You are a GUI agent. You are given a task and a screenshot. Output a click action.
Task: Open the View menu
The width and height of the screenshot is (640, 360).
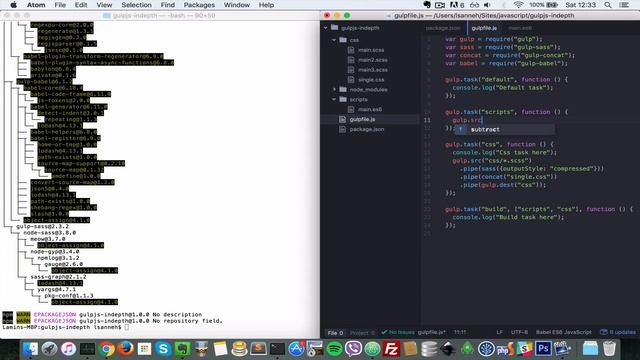click(x=104, y=5)
